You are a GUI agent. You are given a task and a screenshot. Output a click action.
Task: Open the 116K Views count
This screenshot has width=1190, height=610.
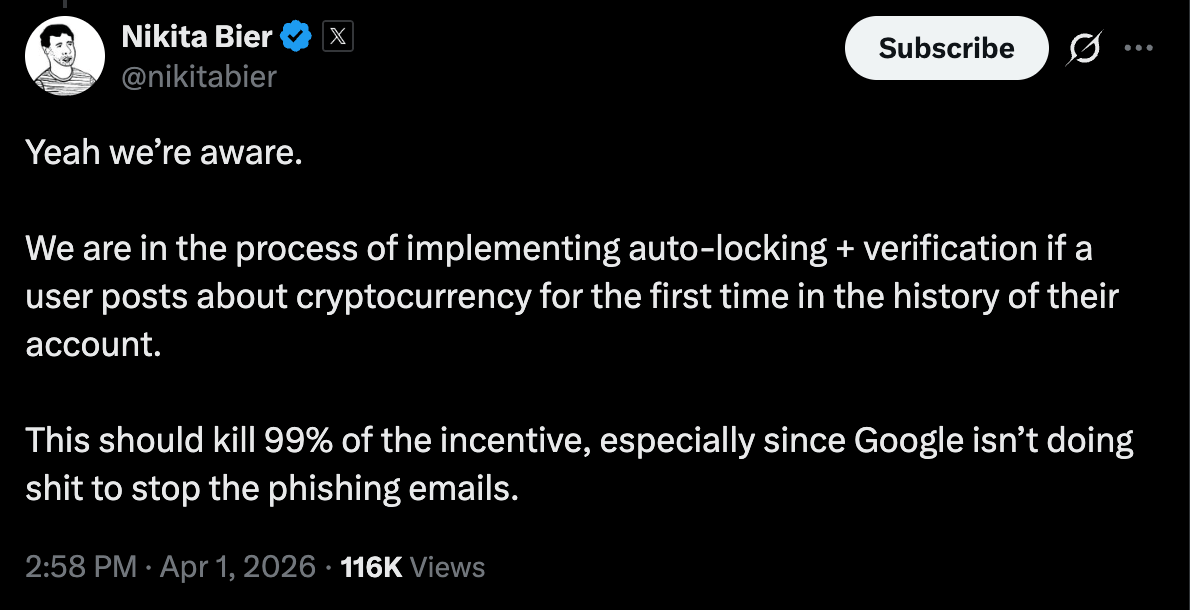click(412, 568)
